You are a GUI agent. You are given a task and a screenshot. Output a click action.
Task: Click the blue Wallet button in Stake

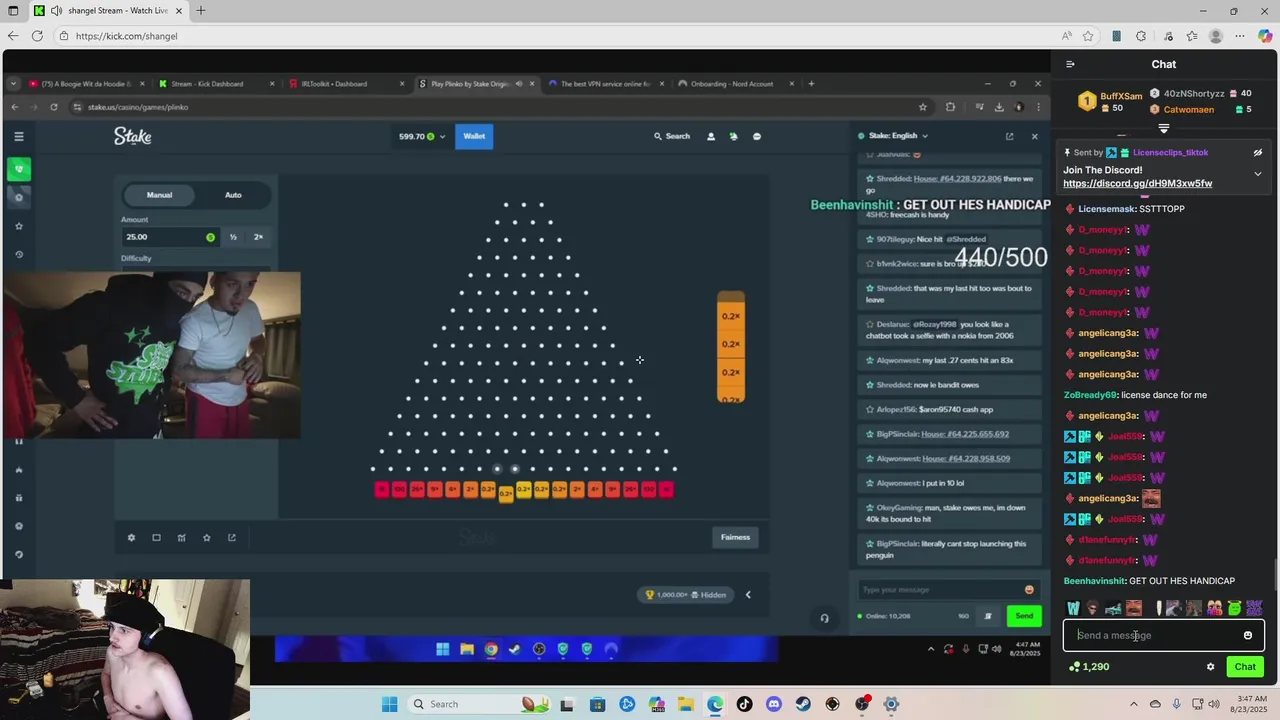point(474,136)
